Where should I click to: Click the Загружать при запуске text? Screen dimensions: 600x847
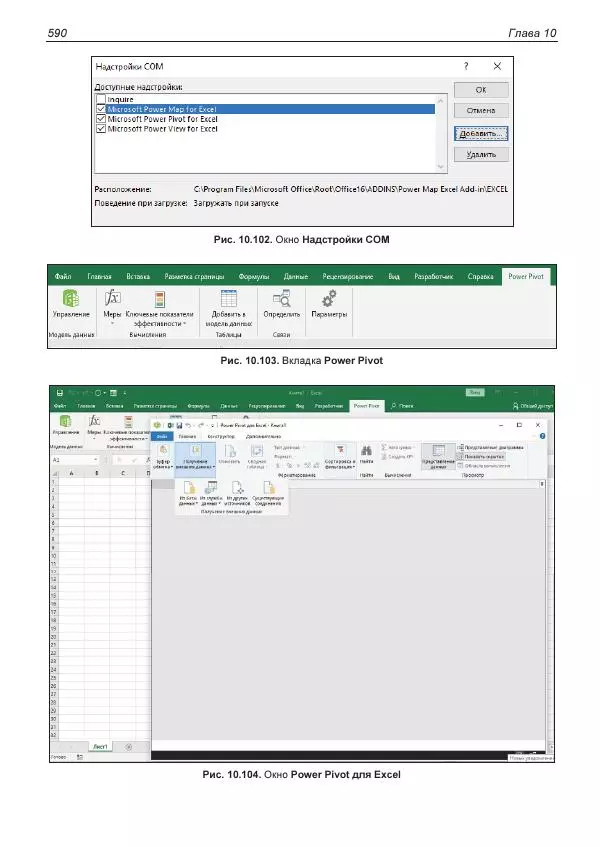236,203
